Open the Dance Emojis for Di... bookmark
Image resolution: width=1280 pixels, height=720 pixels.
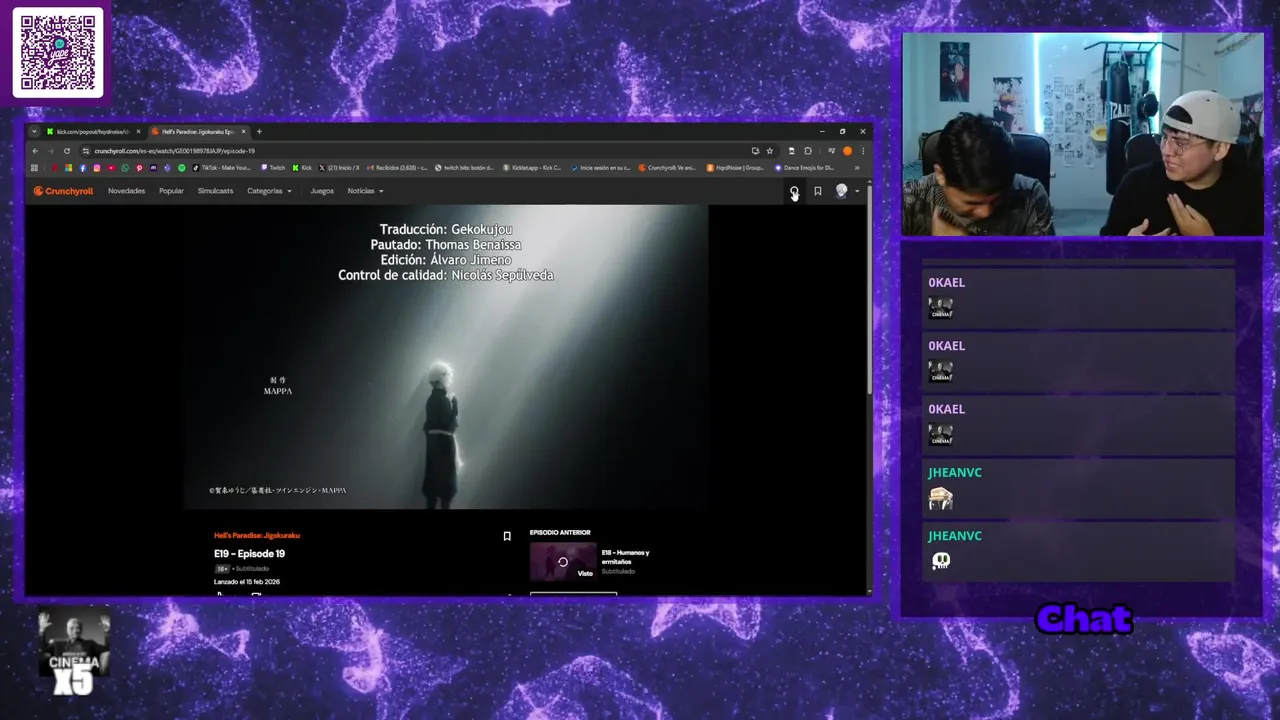(x=804, y=168)
